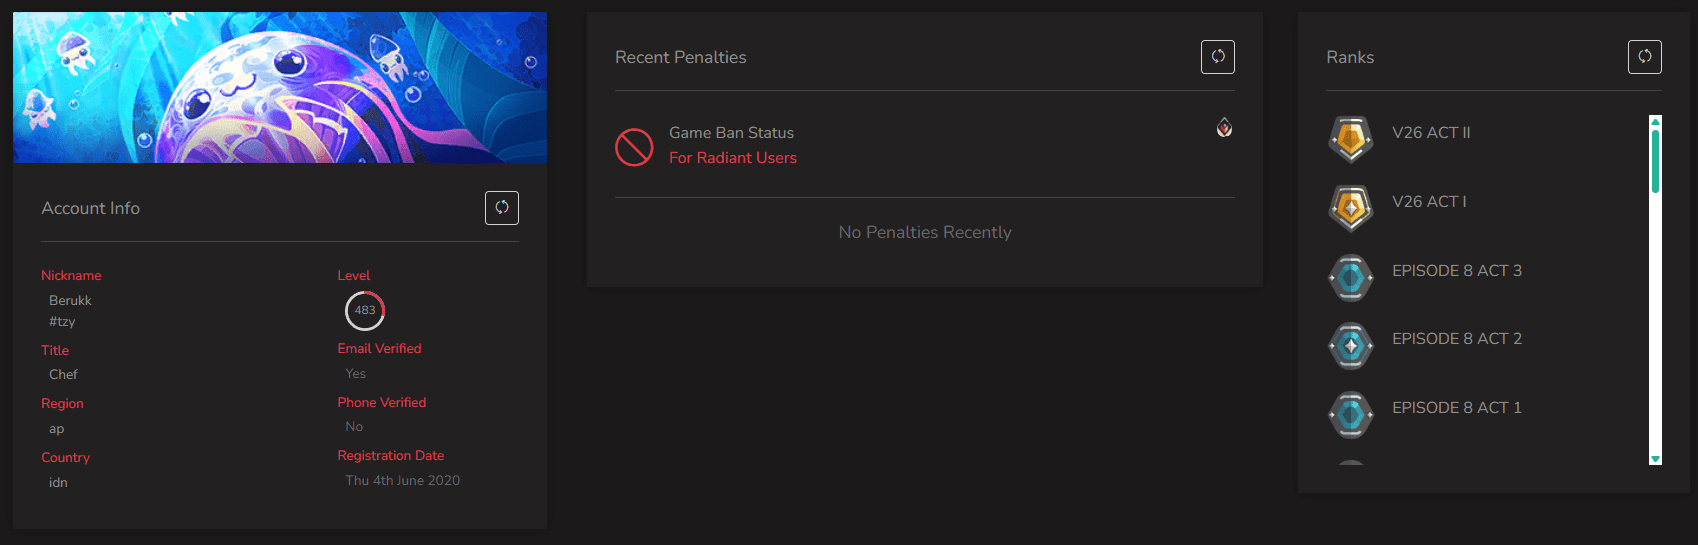Click the EPISODE 8 ACT 2 label
The width and height of the screenshot is (1698, 545).
pyautogui.click(x=1457, y=339)
